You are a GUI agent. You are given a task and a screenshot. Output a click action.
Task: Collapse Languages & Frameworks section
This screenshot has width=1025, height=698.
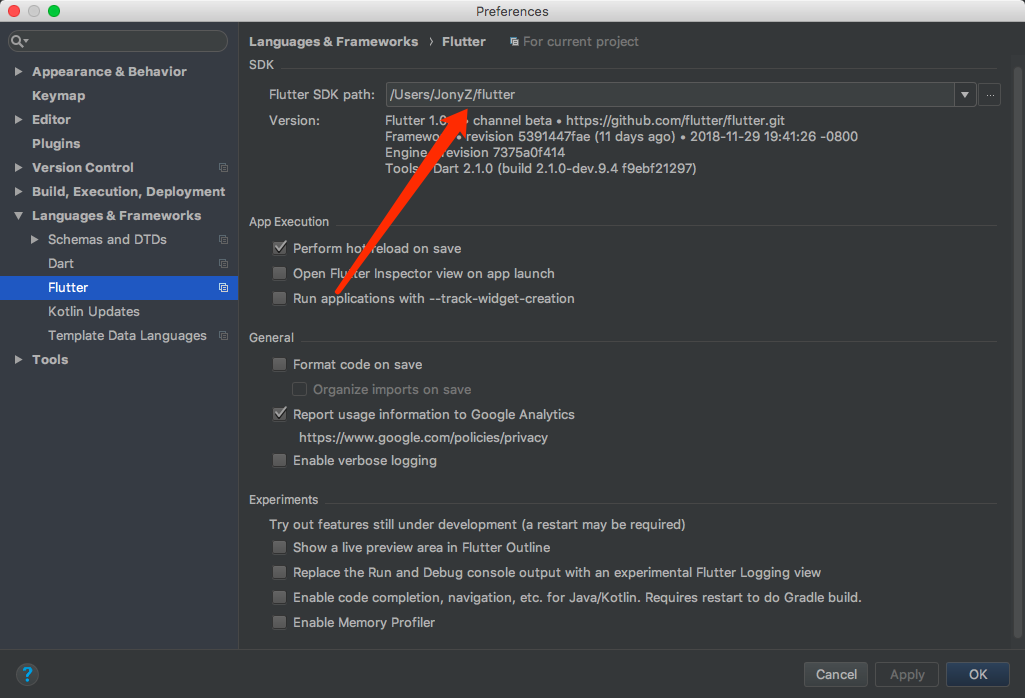[x=18, y=216]
